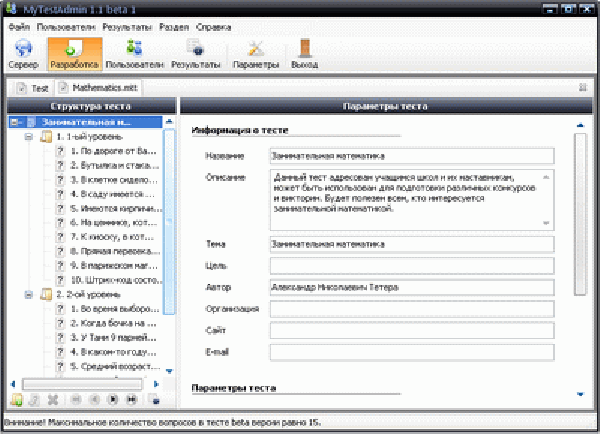Collapse the 1-ый уровень section
Image resolution: width=600 pixels, height=434 pixels.
[29, 137]
